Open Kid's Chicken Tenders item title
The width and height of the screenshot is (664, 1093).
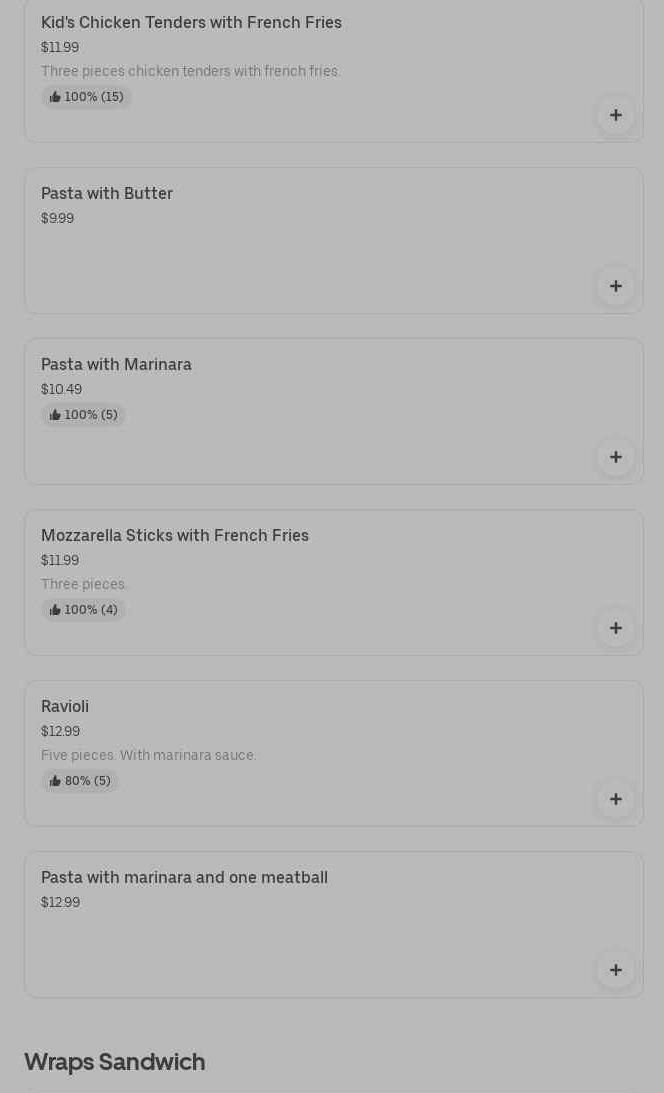pyautogui.click(x=191, y=22)
